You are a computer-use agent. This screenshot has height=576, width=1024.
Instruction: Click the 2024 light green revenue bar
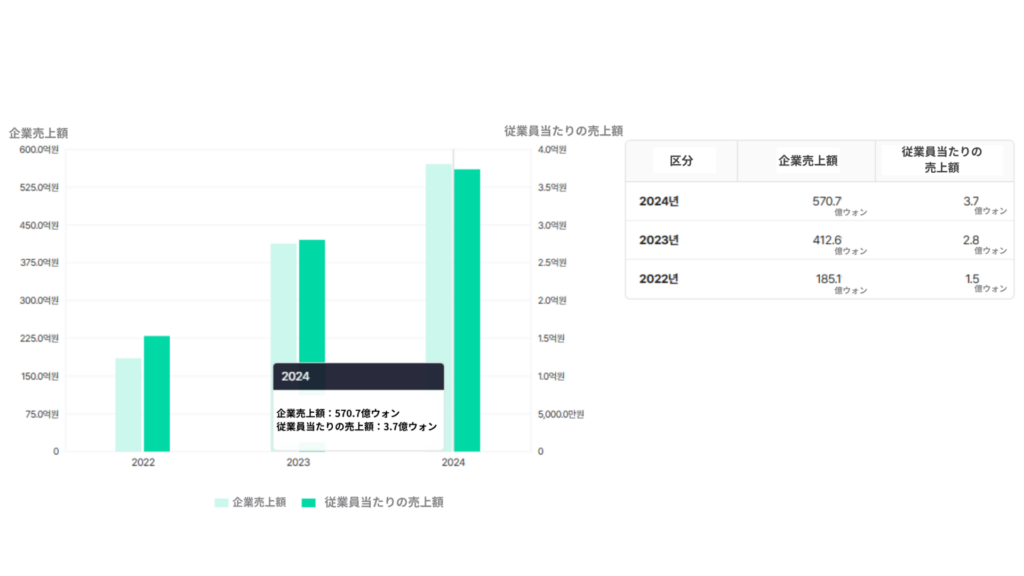[x=439, y=260]
